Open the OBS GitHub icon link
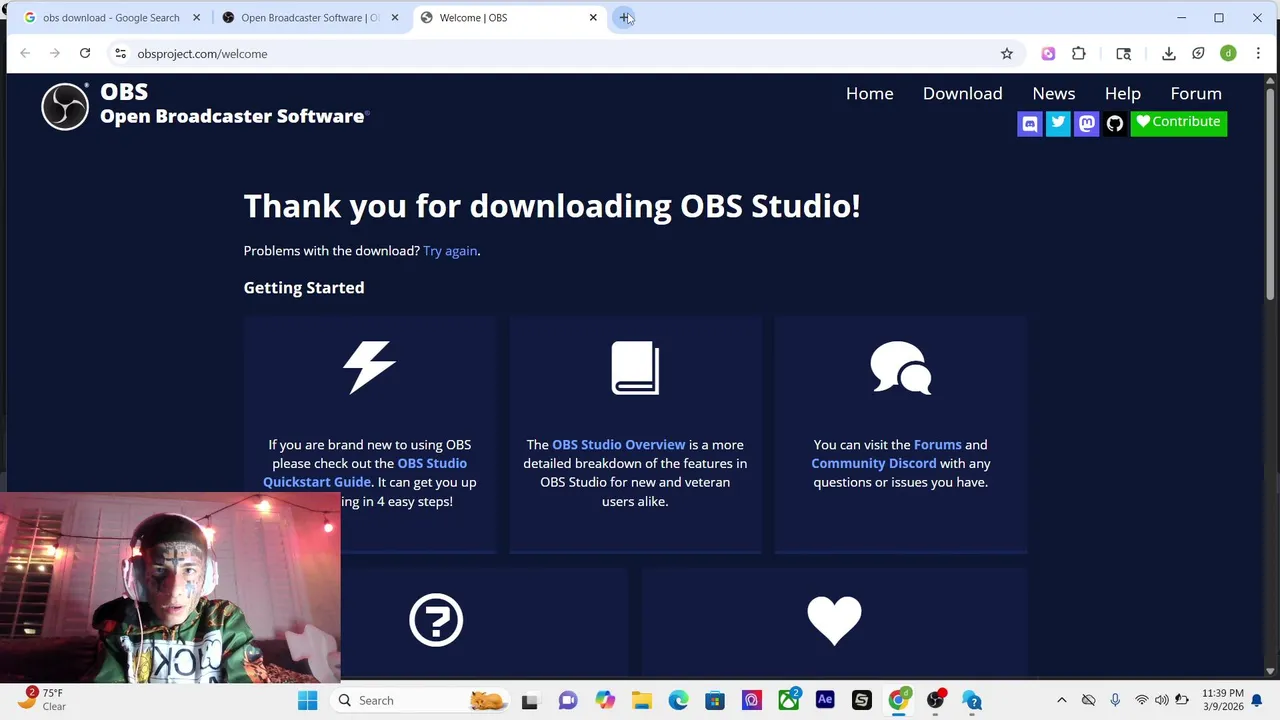The width and height of the screenshot is (1280, 720). (1114, 123)
